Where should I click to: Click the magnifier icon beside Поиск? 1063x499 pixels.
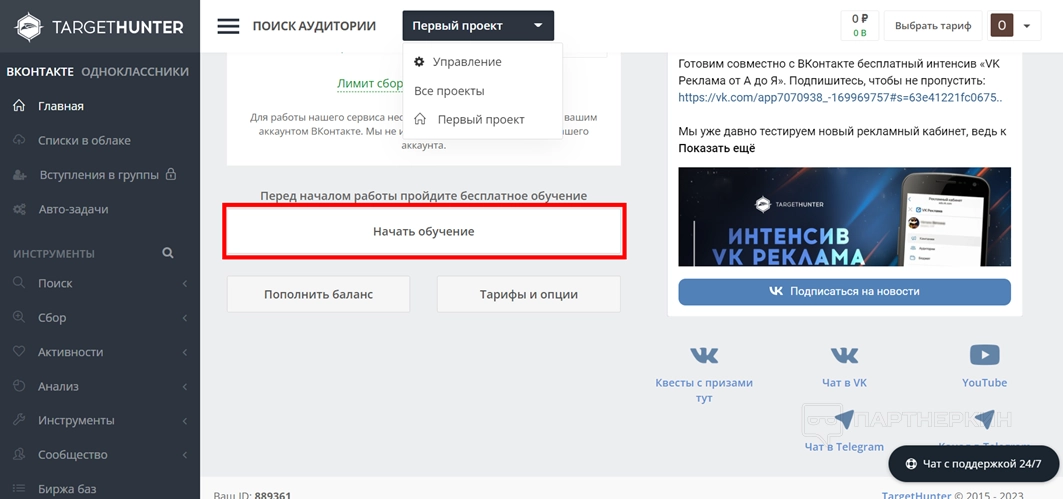[19, 283]
